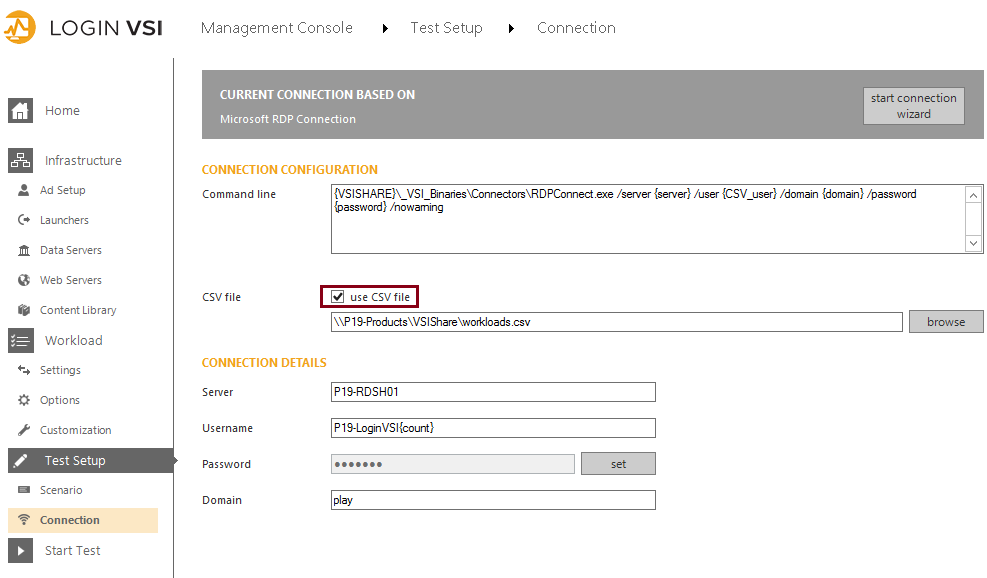Viewport: 987px width, 578px height.
Task: Go to Workload Settings
Action: 60,370
